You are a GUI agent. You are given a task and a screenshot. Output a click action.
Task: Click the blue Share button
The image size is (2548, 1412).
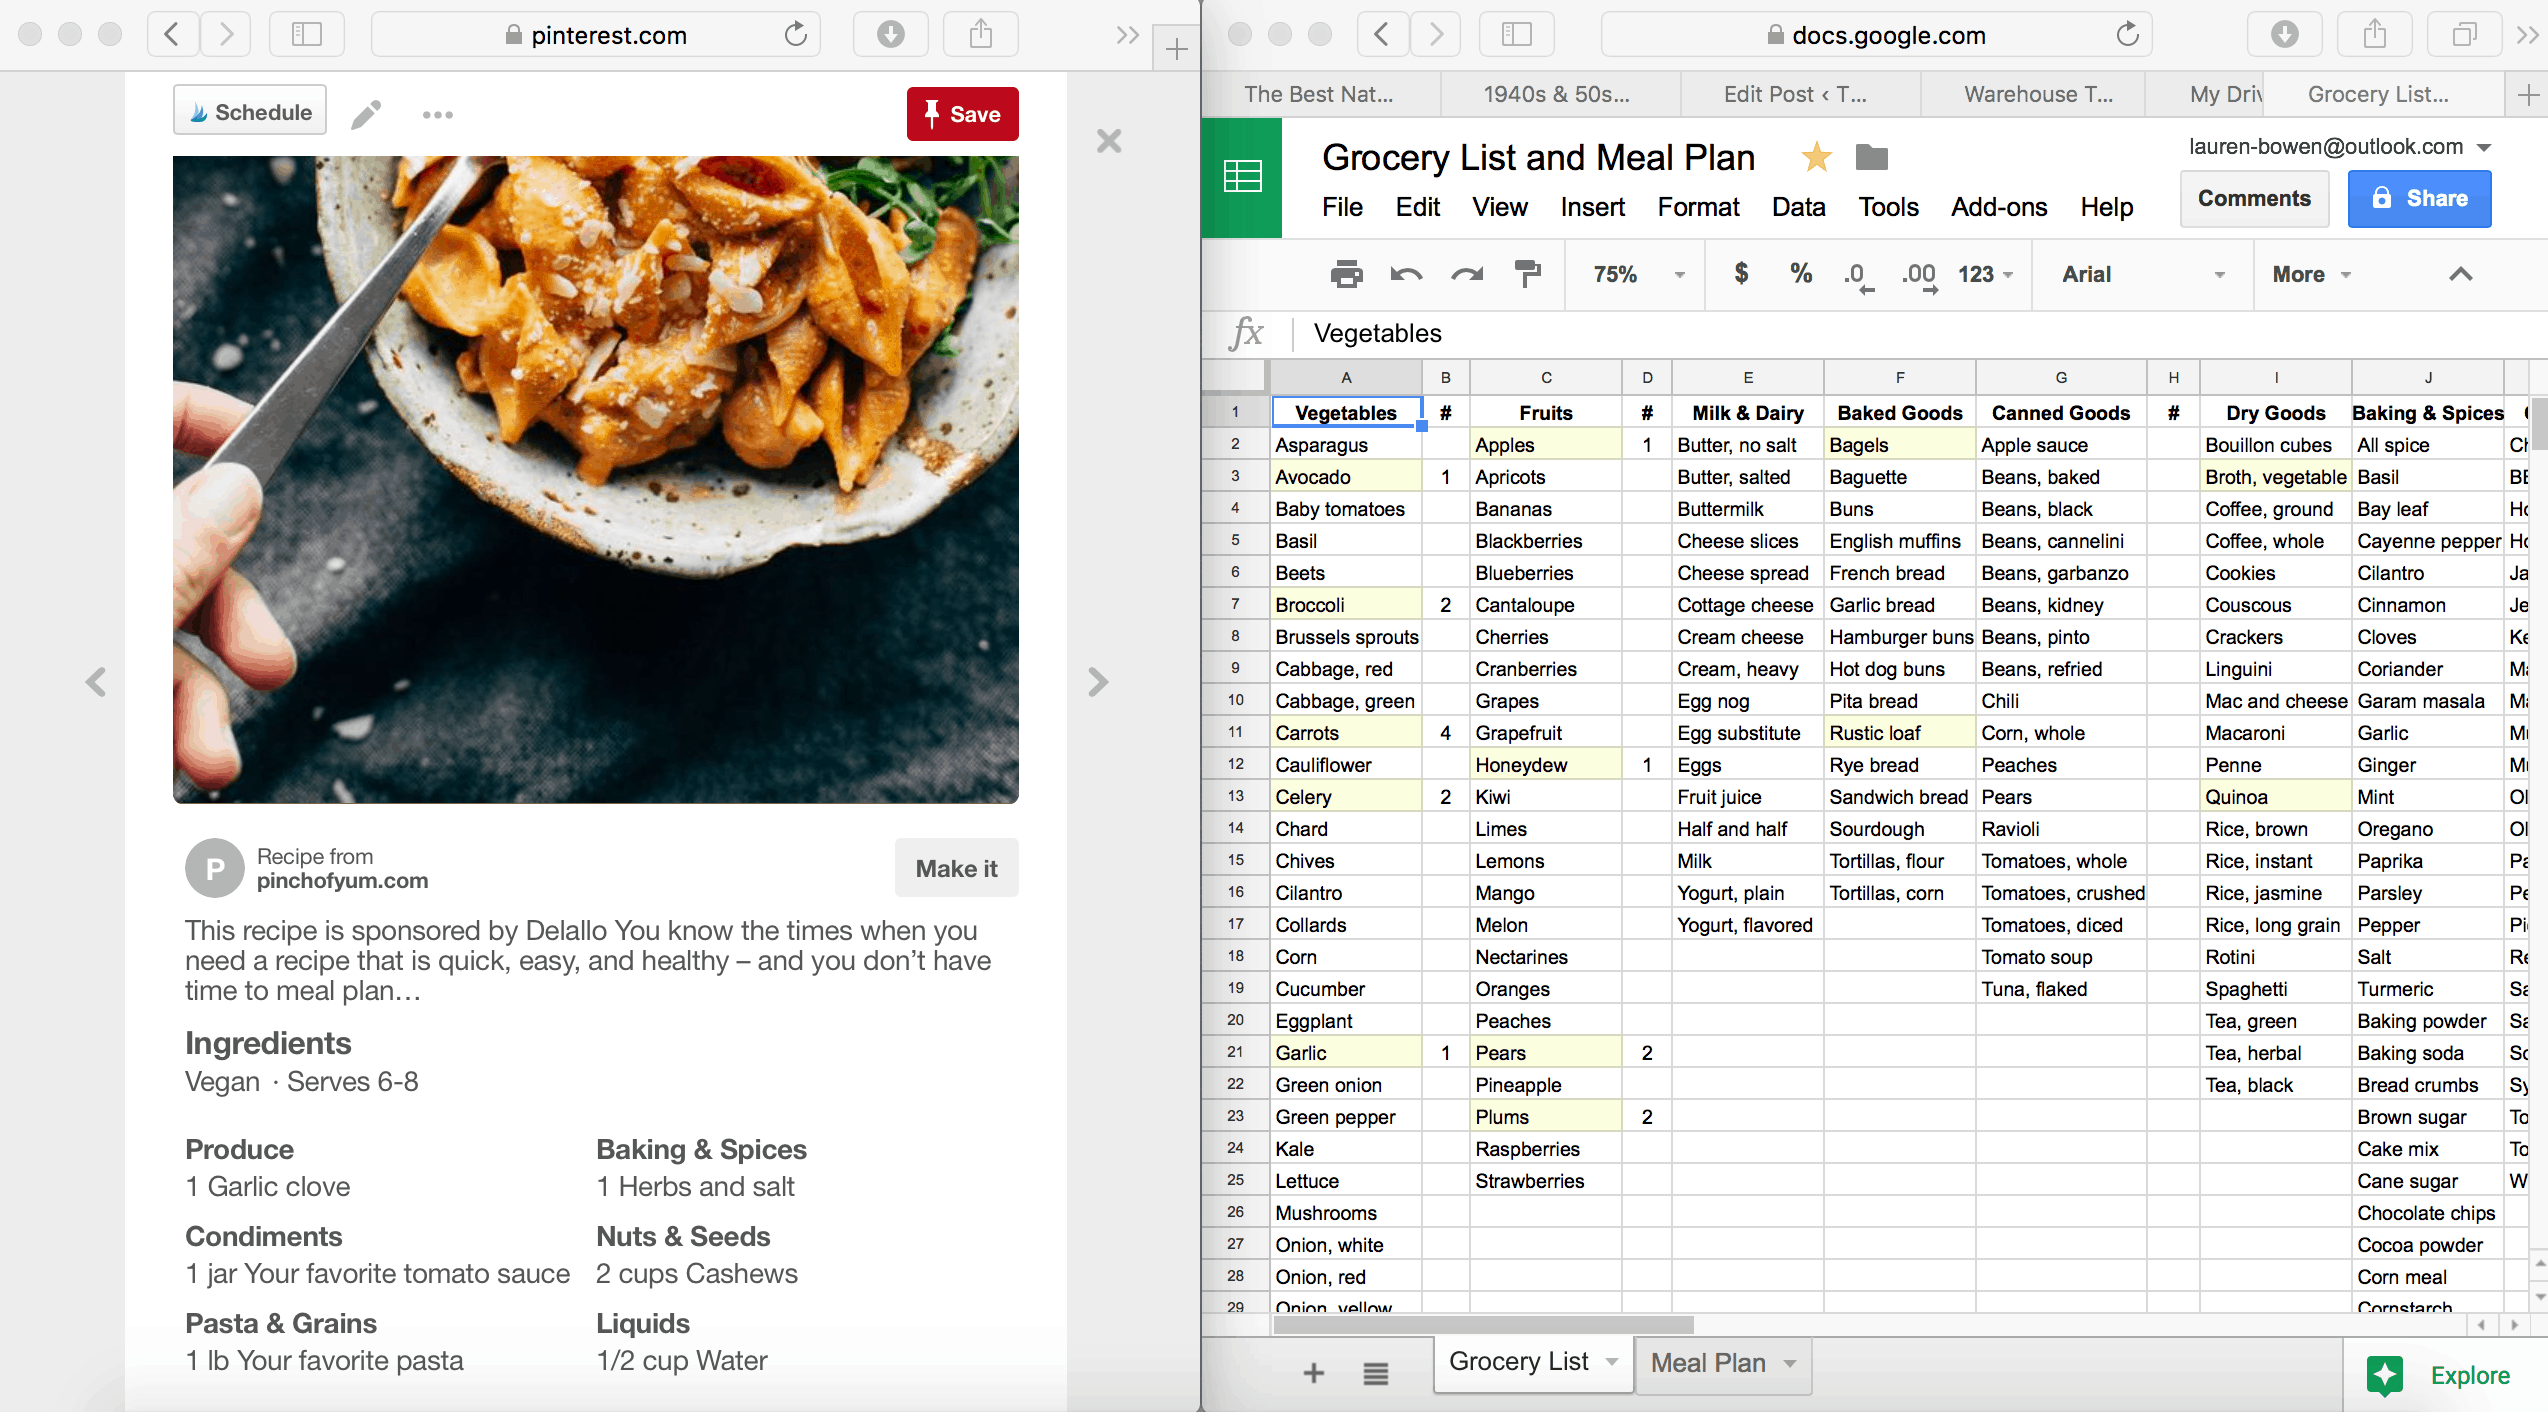point(2418,199)
